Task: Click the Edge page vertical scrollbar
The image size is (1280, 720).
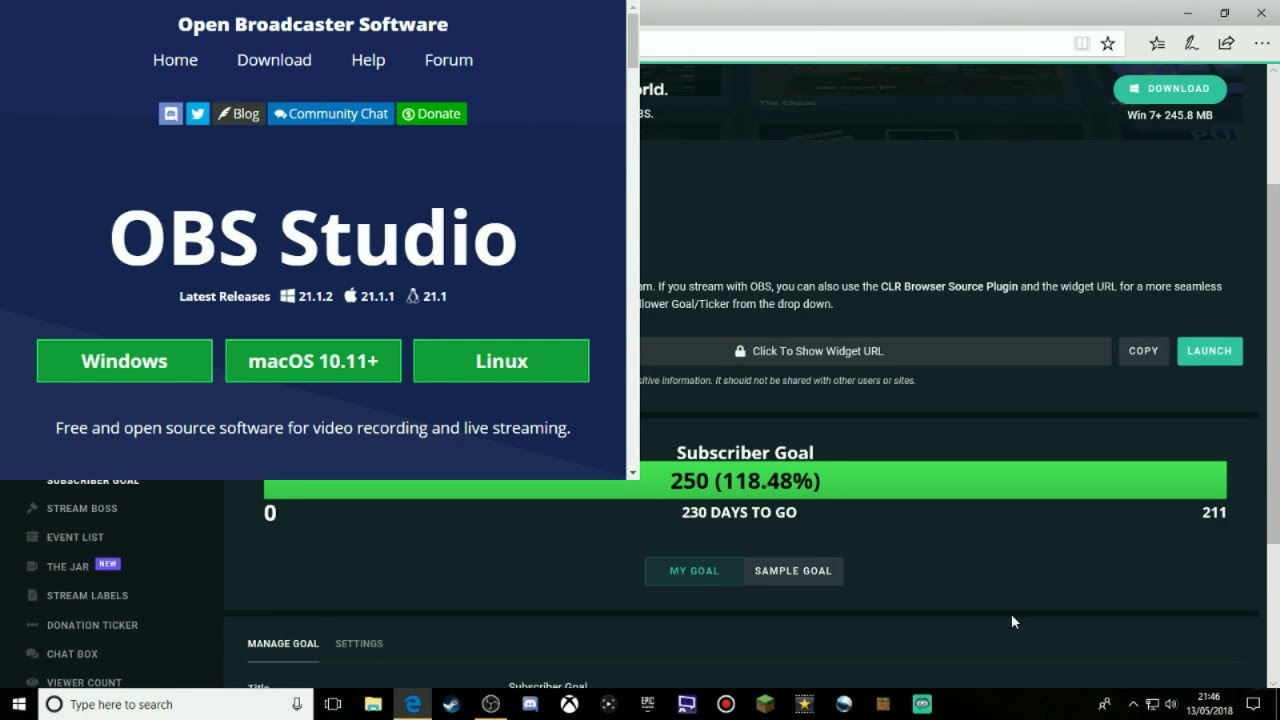Action: (1273, 364)
